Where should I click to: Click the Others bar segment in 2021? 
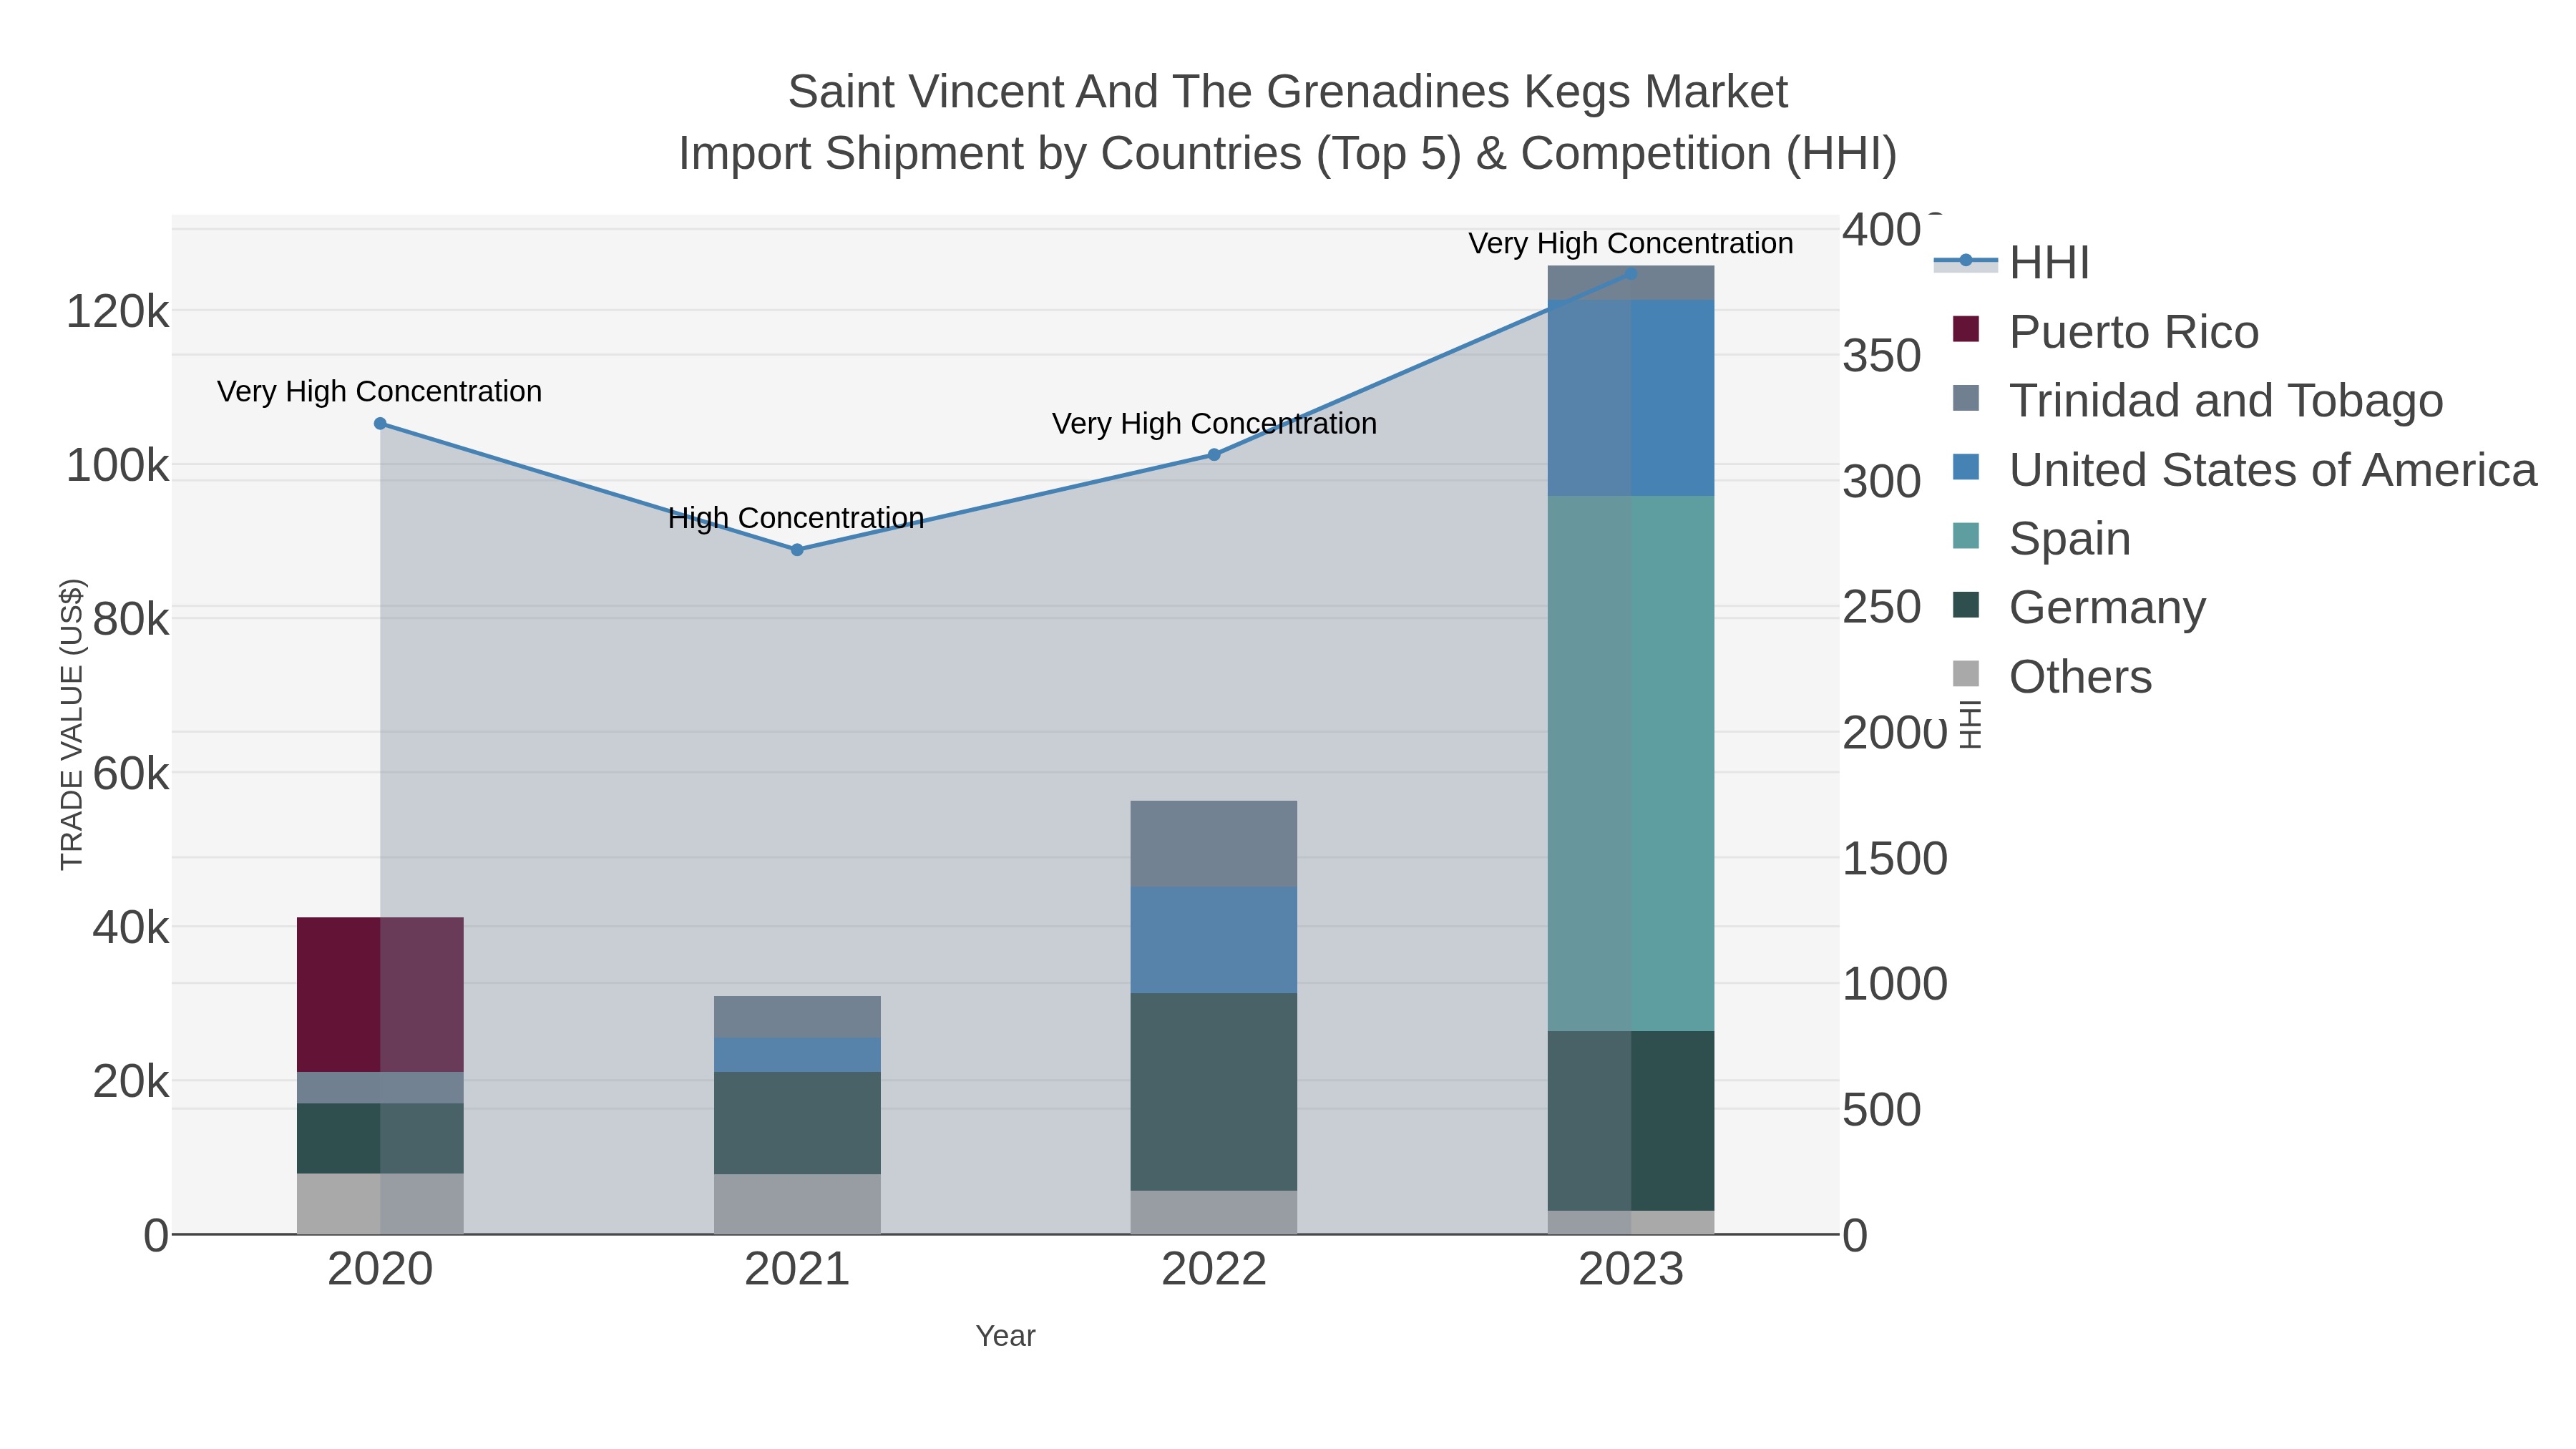797,1205
